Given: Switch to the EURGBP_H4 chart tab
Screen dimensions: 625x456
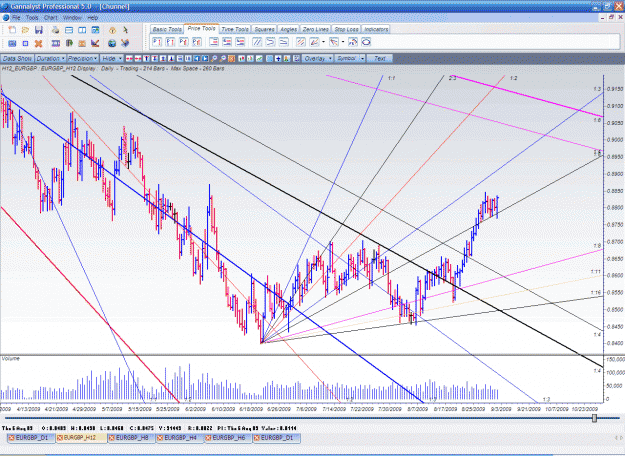Looking at the screenshot, I should coord(180,438).
